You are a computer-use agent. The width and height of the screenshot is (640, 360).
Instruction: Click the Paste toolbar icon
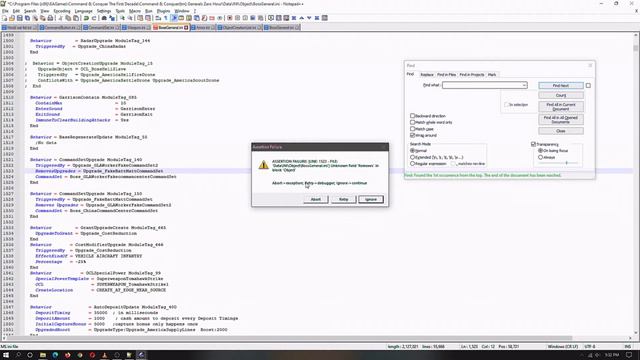[x=76, y=18]
